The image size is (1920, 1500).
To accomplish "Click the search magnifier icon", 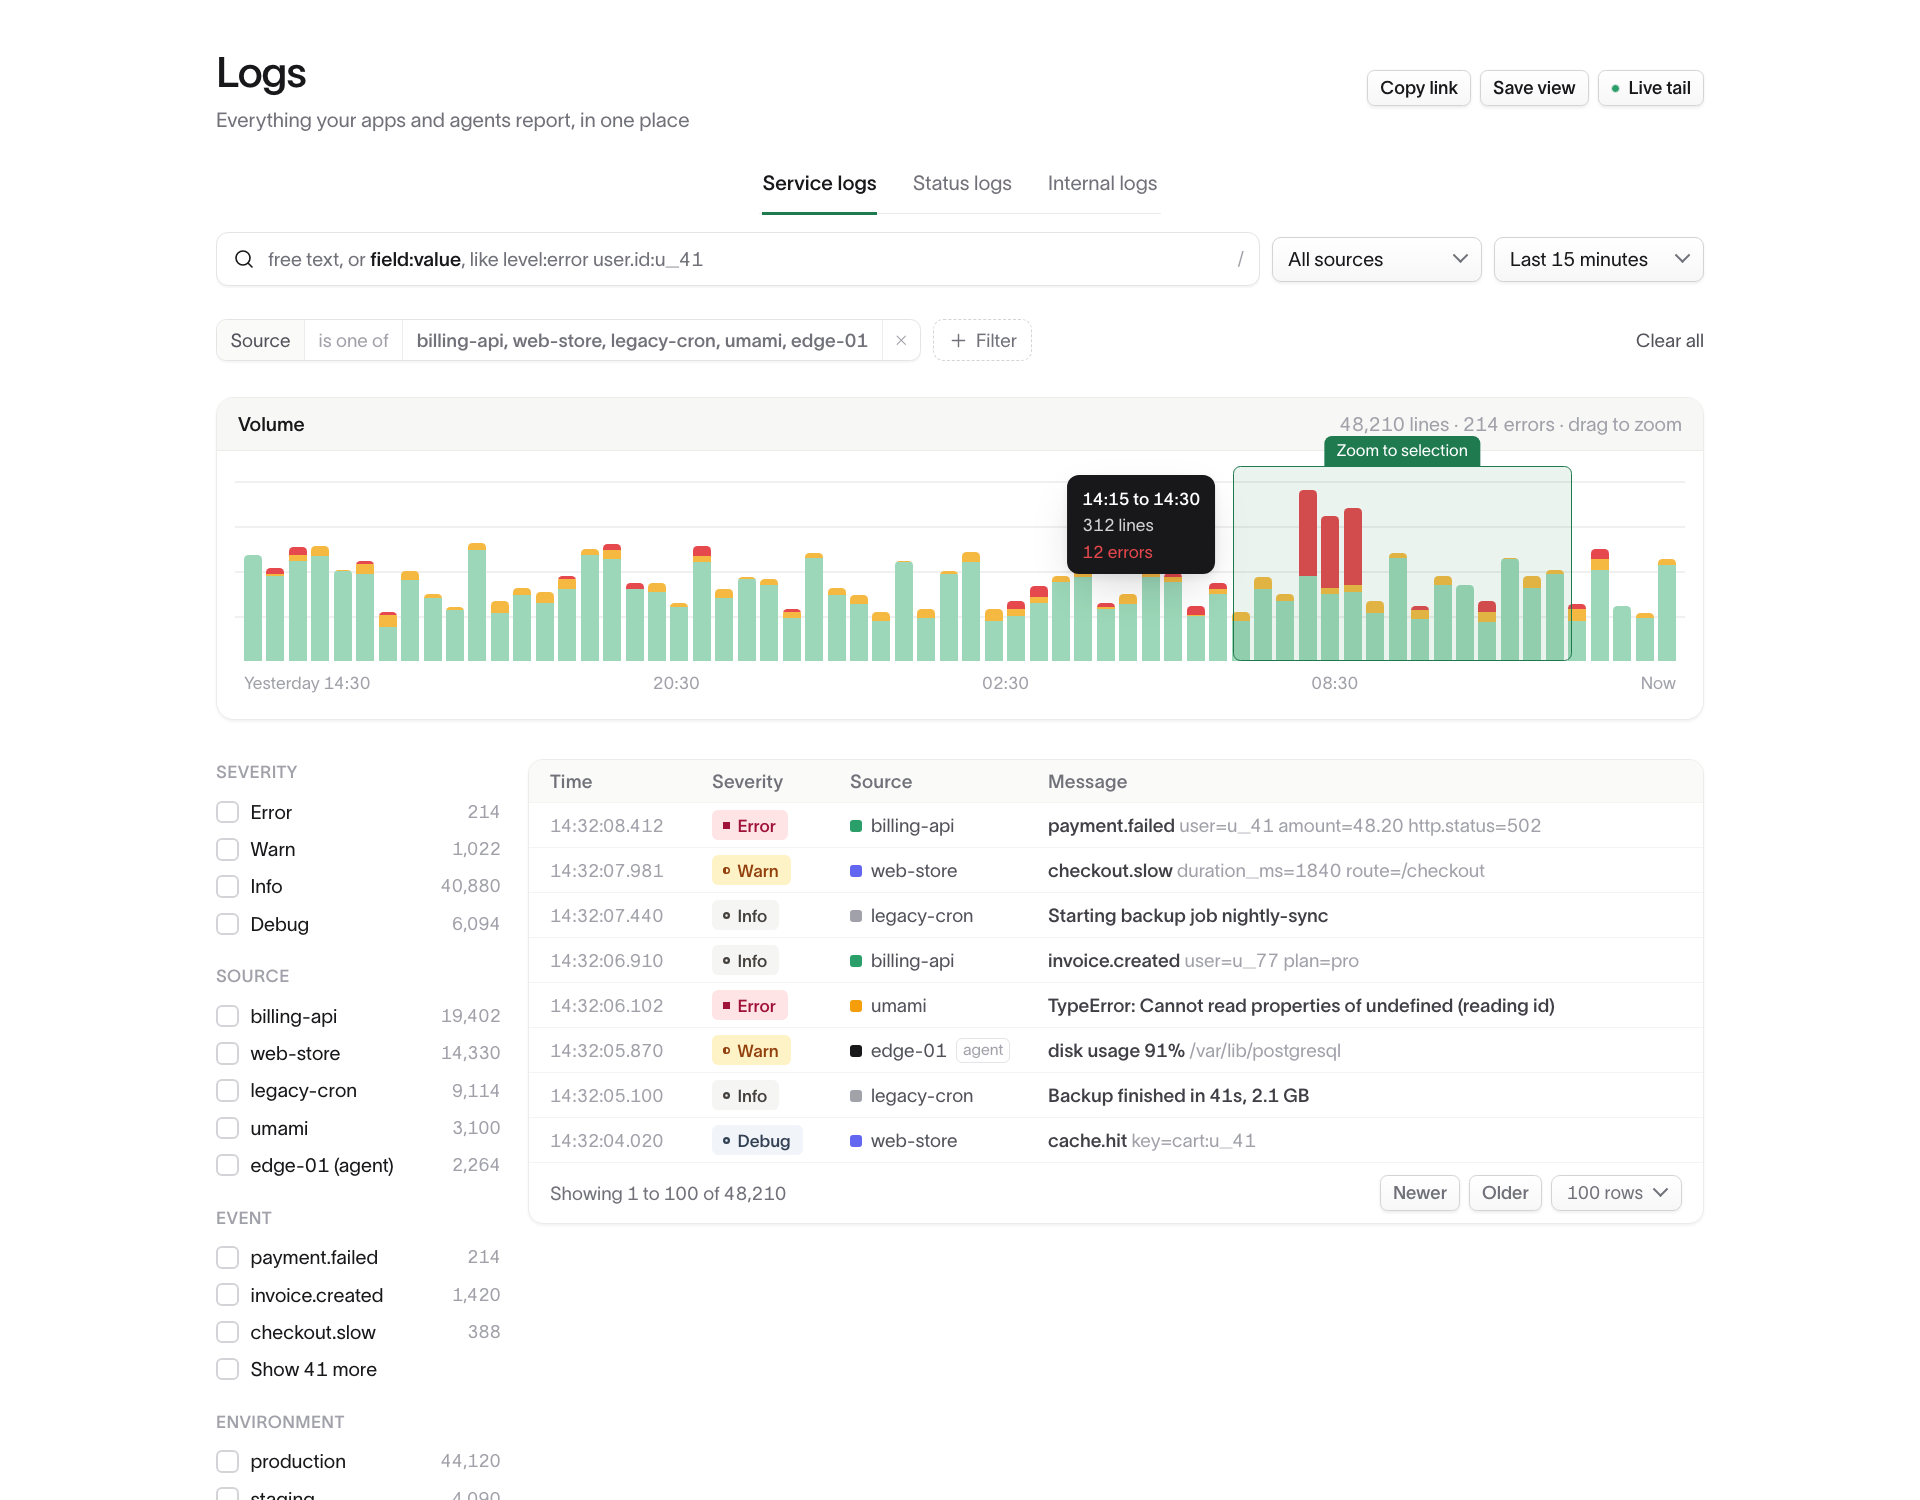I will [244, 260].
